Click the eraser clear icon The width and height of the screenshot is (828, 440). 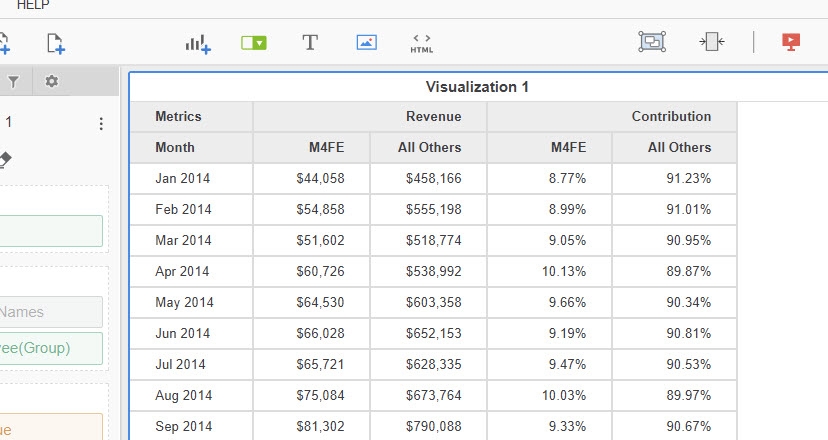(x=5, y=159)
